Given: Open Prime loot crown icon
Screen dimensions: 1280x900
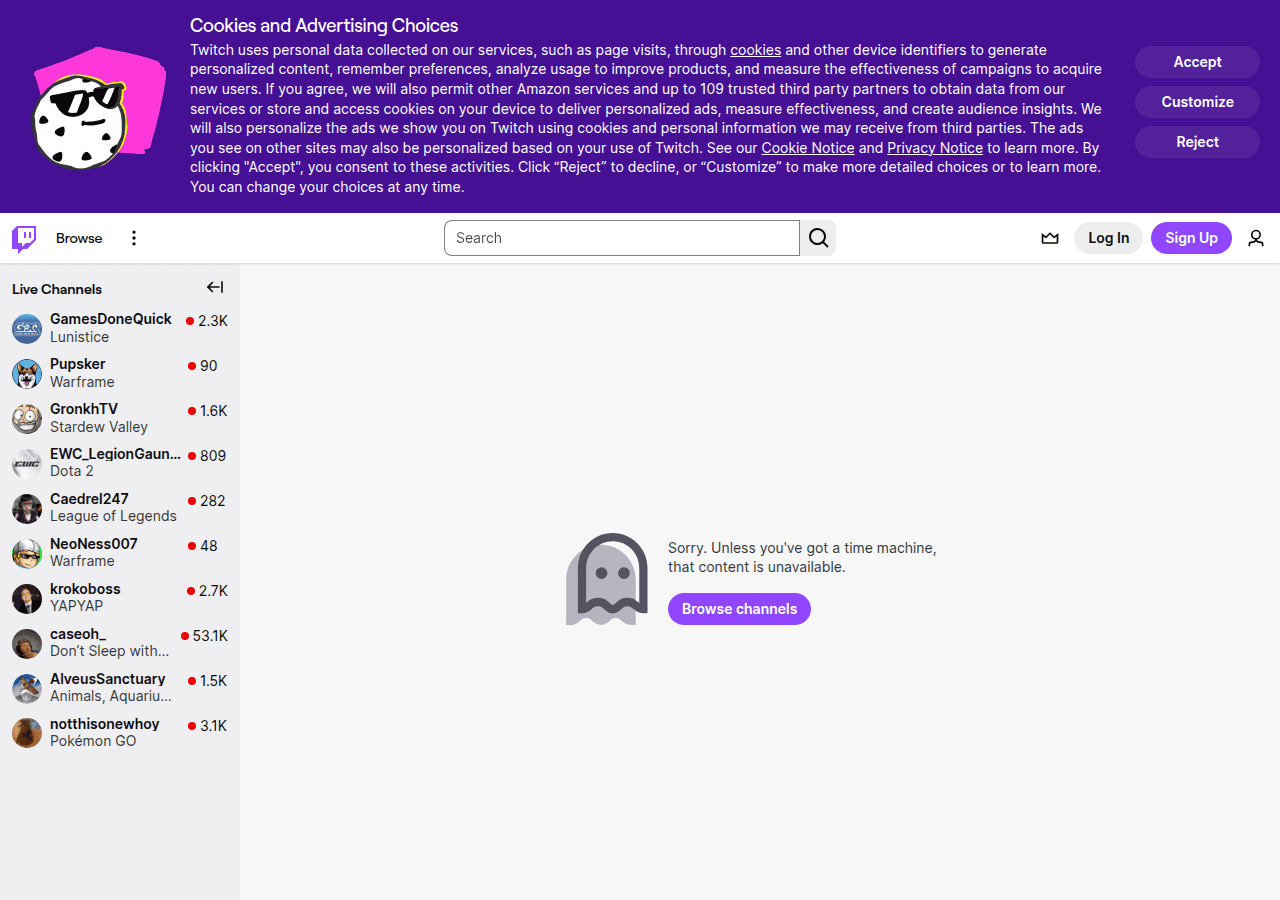Looking at the screenshot, I should point(1050,238).
